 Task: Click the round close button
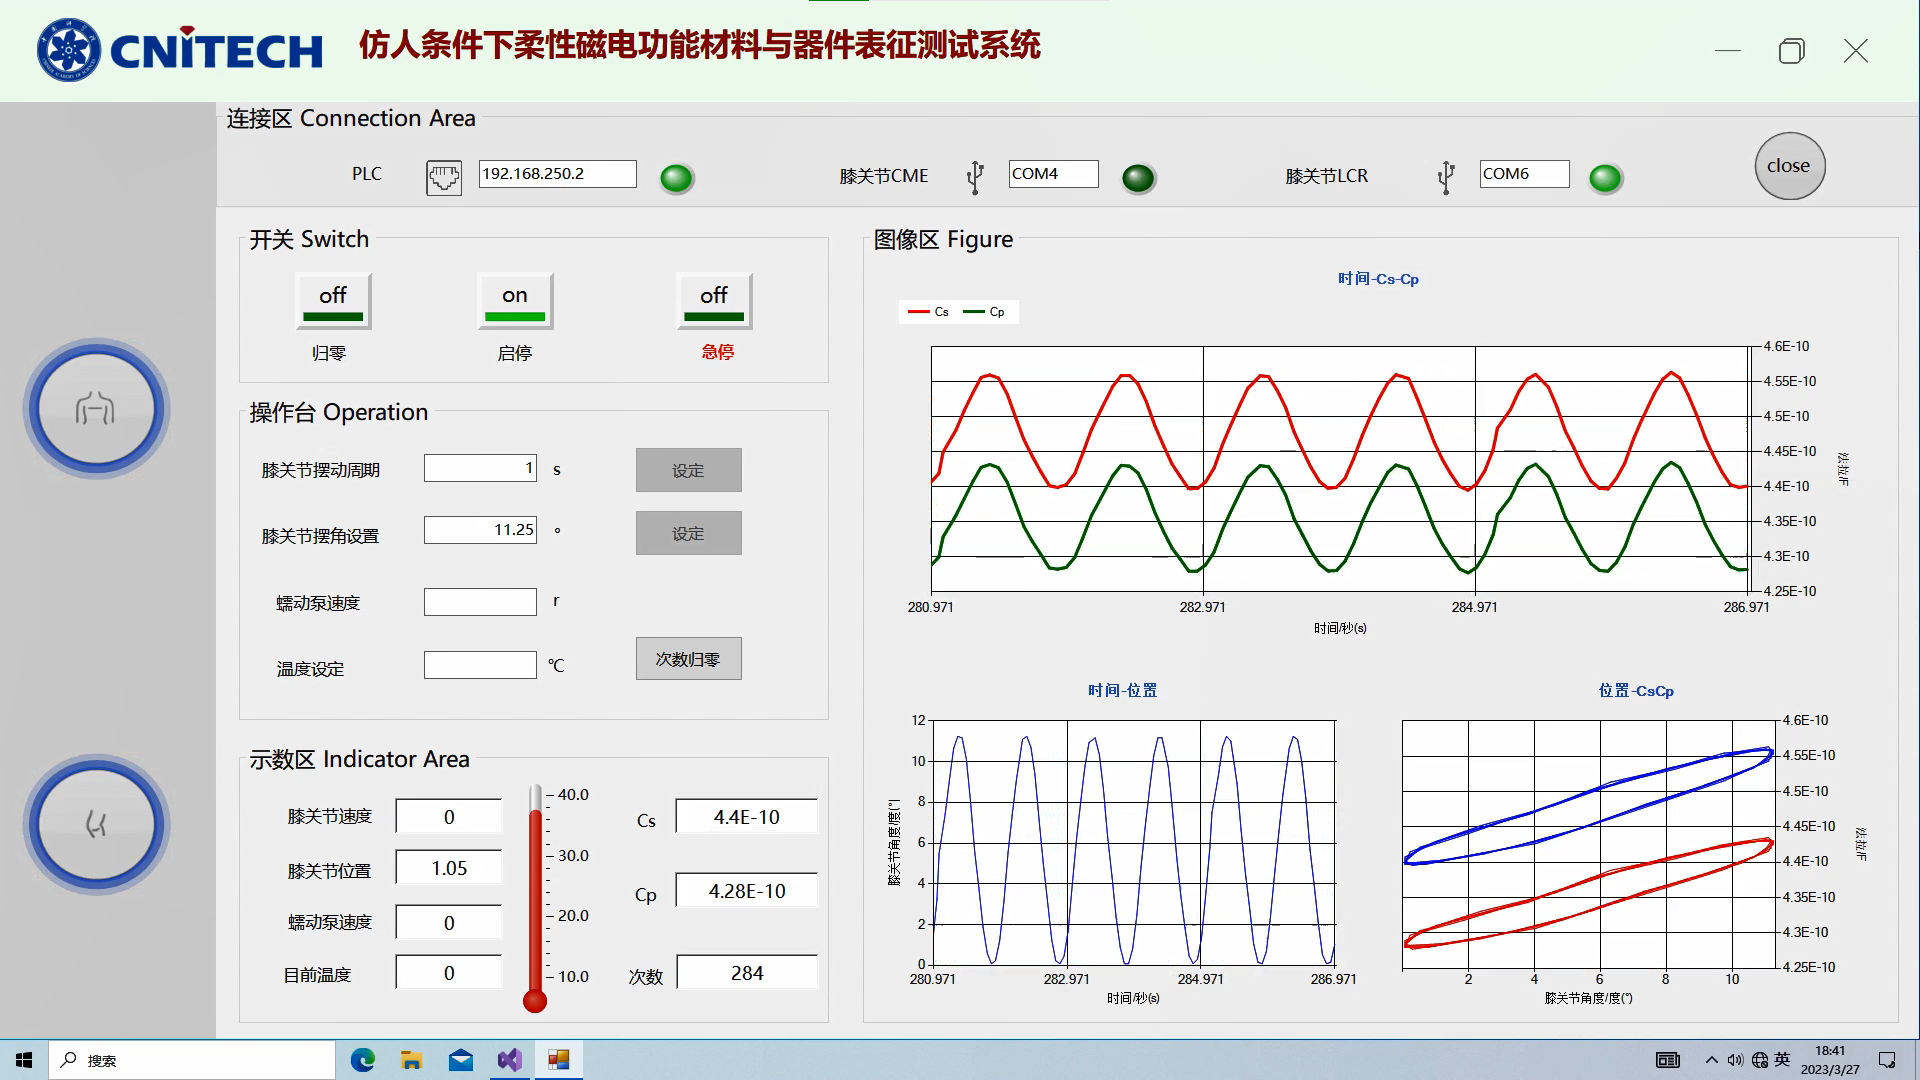tap(1789, 166)
